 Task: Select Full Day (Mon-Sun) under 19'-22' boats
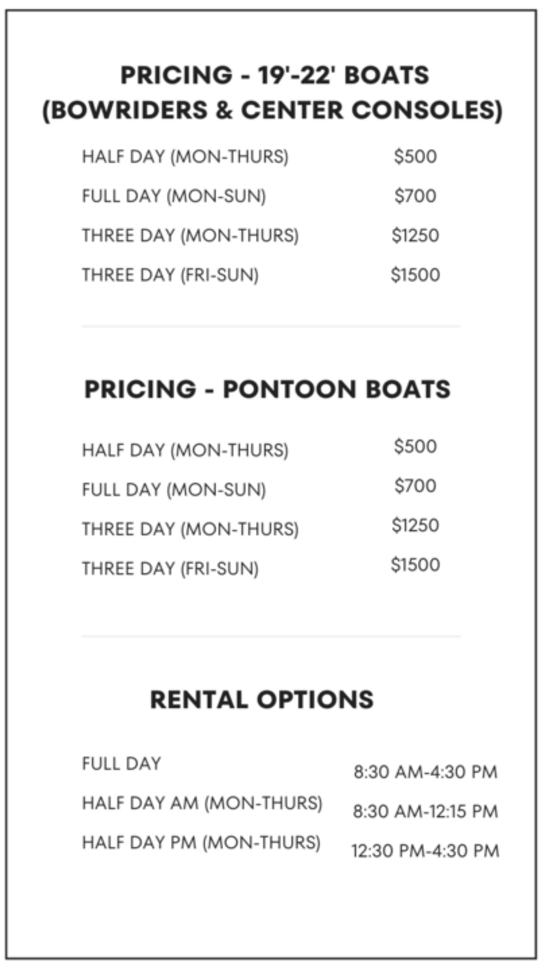point(174,197)
